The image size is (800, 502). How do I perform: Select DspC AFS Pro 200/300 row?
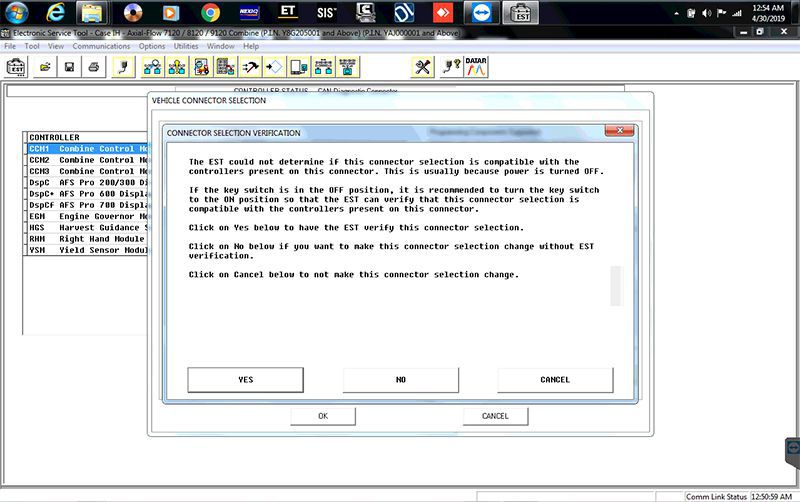[87, 182]
